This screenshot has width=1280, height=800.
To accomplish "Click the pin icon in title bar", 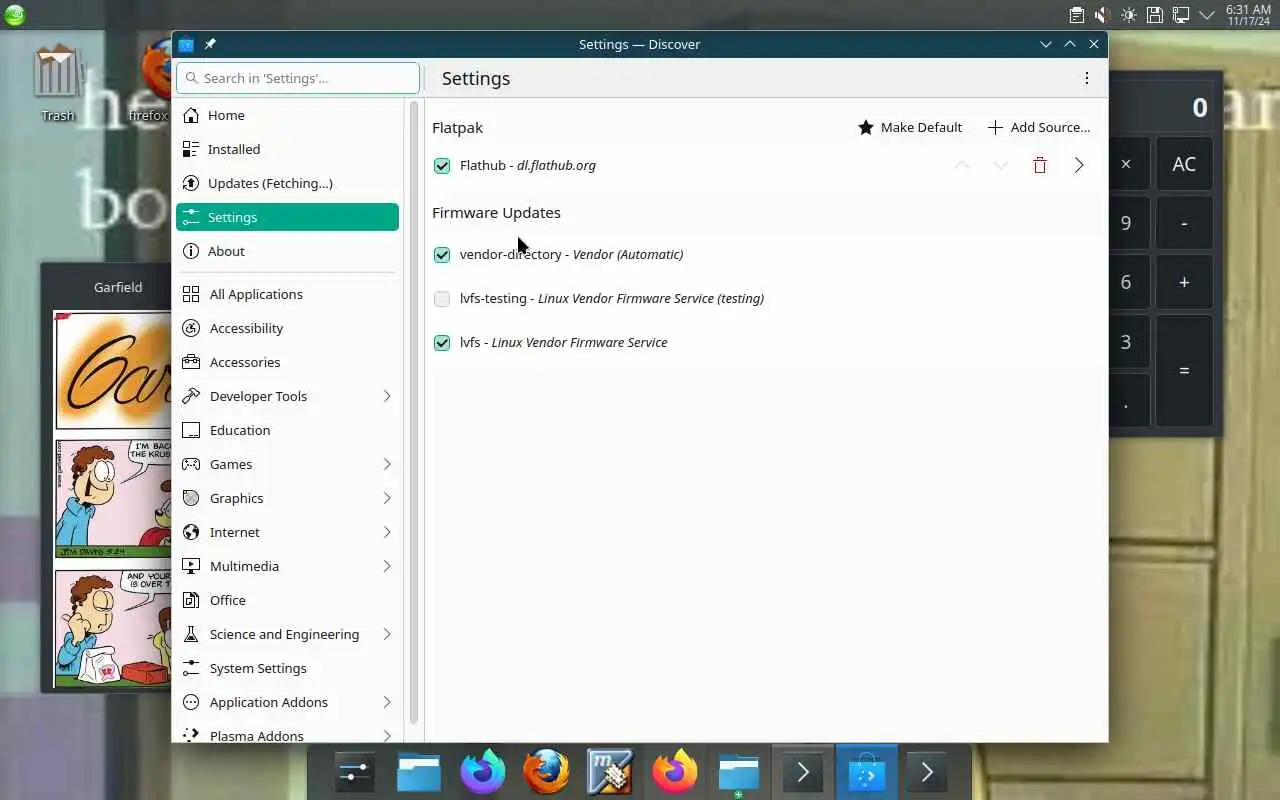I will tap(210, 44).
